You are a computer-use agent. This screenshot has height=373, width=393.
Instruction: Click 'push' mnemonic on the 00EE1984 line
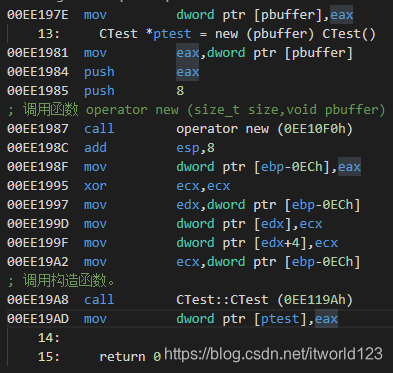[x=99, y=72]
